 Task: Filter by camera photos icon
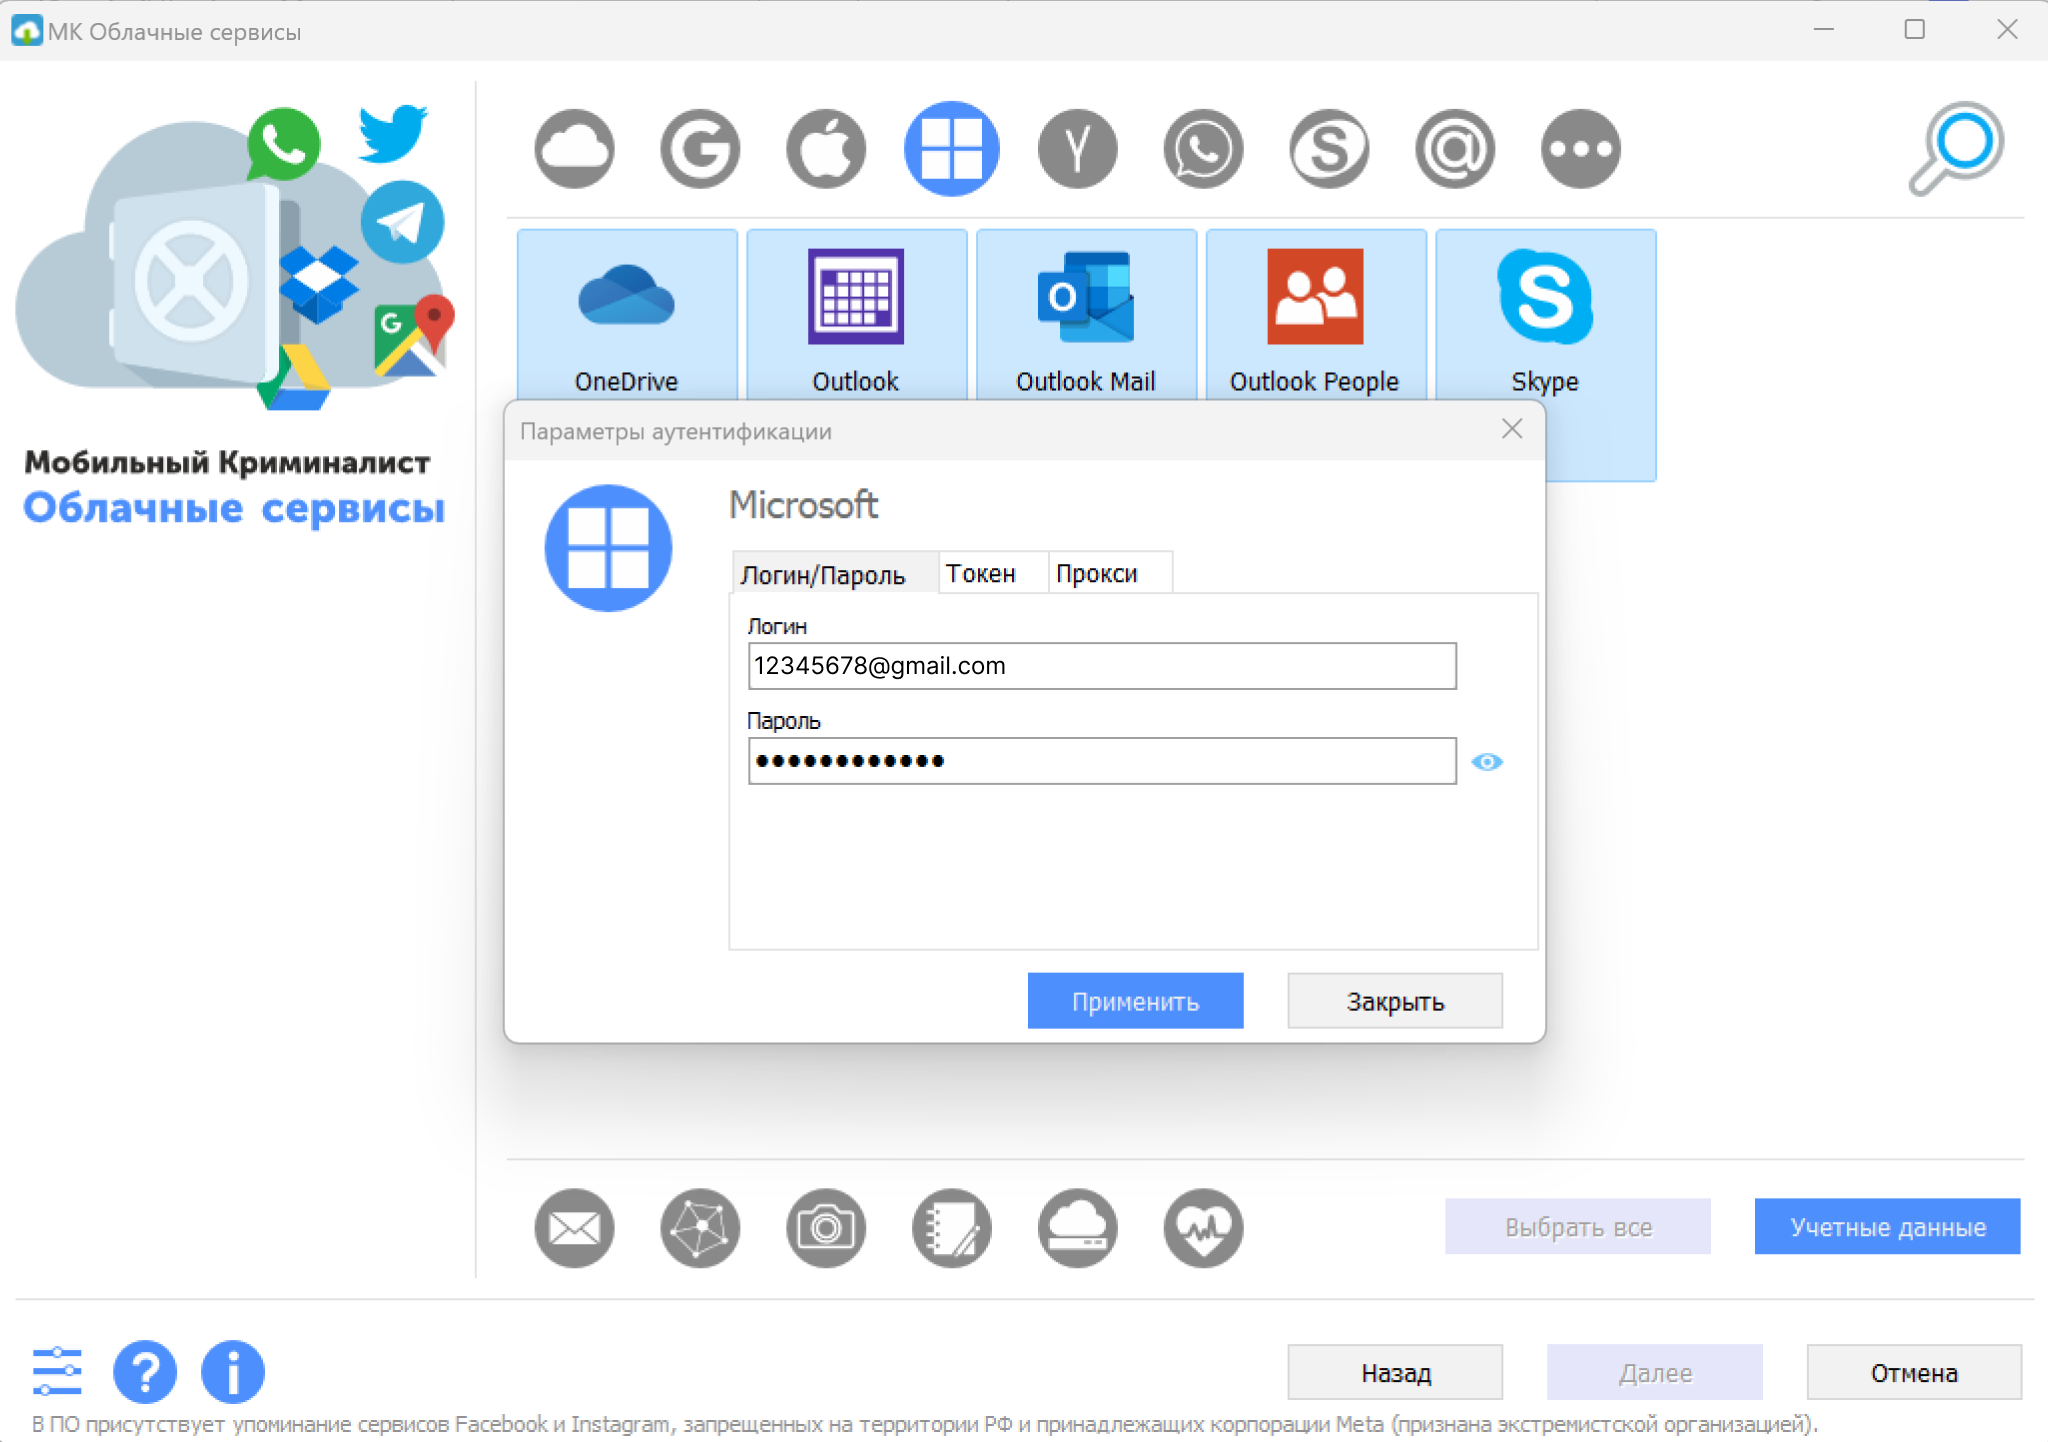point(826,1228)
